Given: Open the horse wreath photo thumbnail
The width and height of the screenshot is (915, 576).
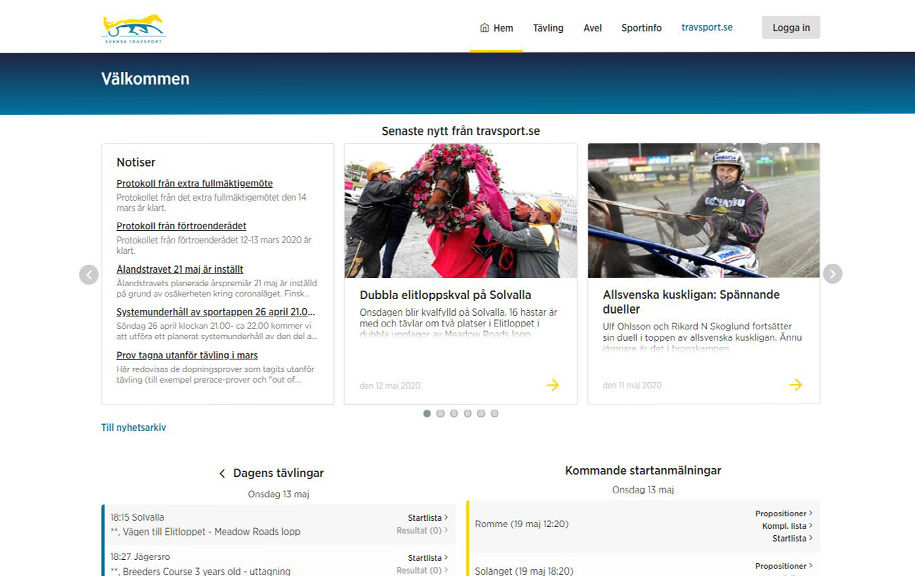Looking at the screenshot, I should click(x=460, y=211).
